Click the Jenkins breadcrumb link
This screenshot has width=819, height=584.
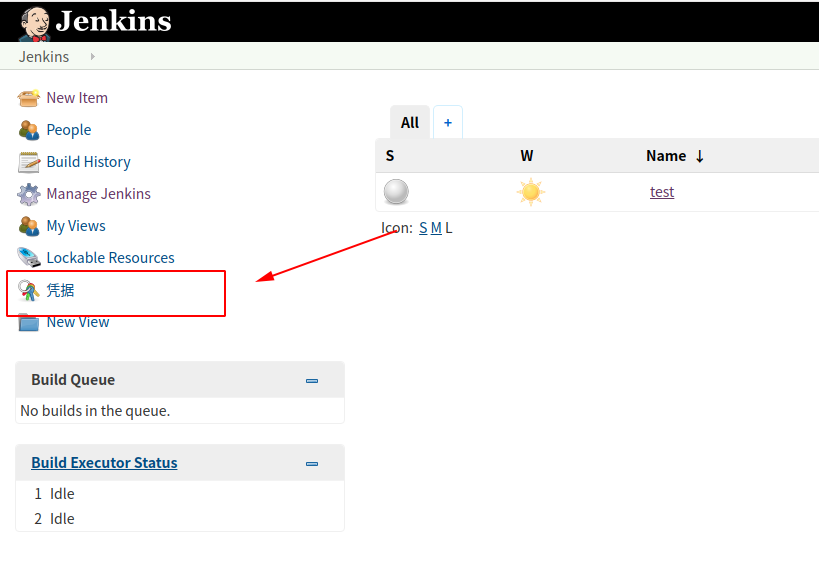point(44,56)
